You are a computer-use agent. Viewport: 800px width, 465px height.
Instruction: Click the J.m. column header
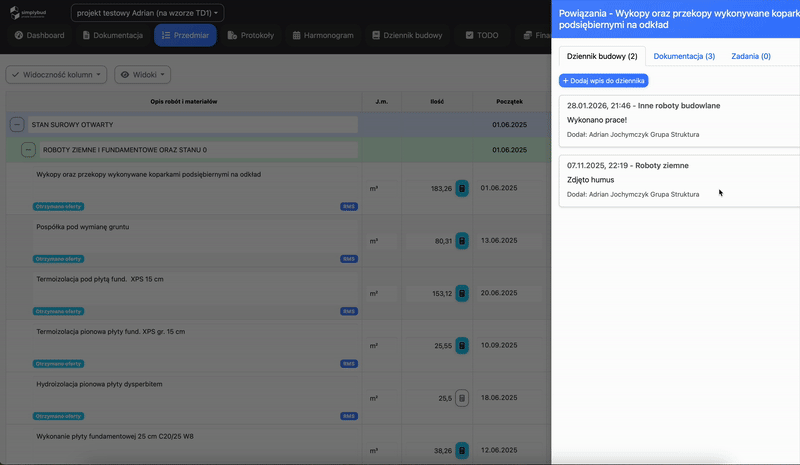[x=382, y=102]
